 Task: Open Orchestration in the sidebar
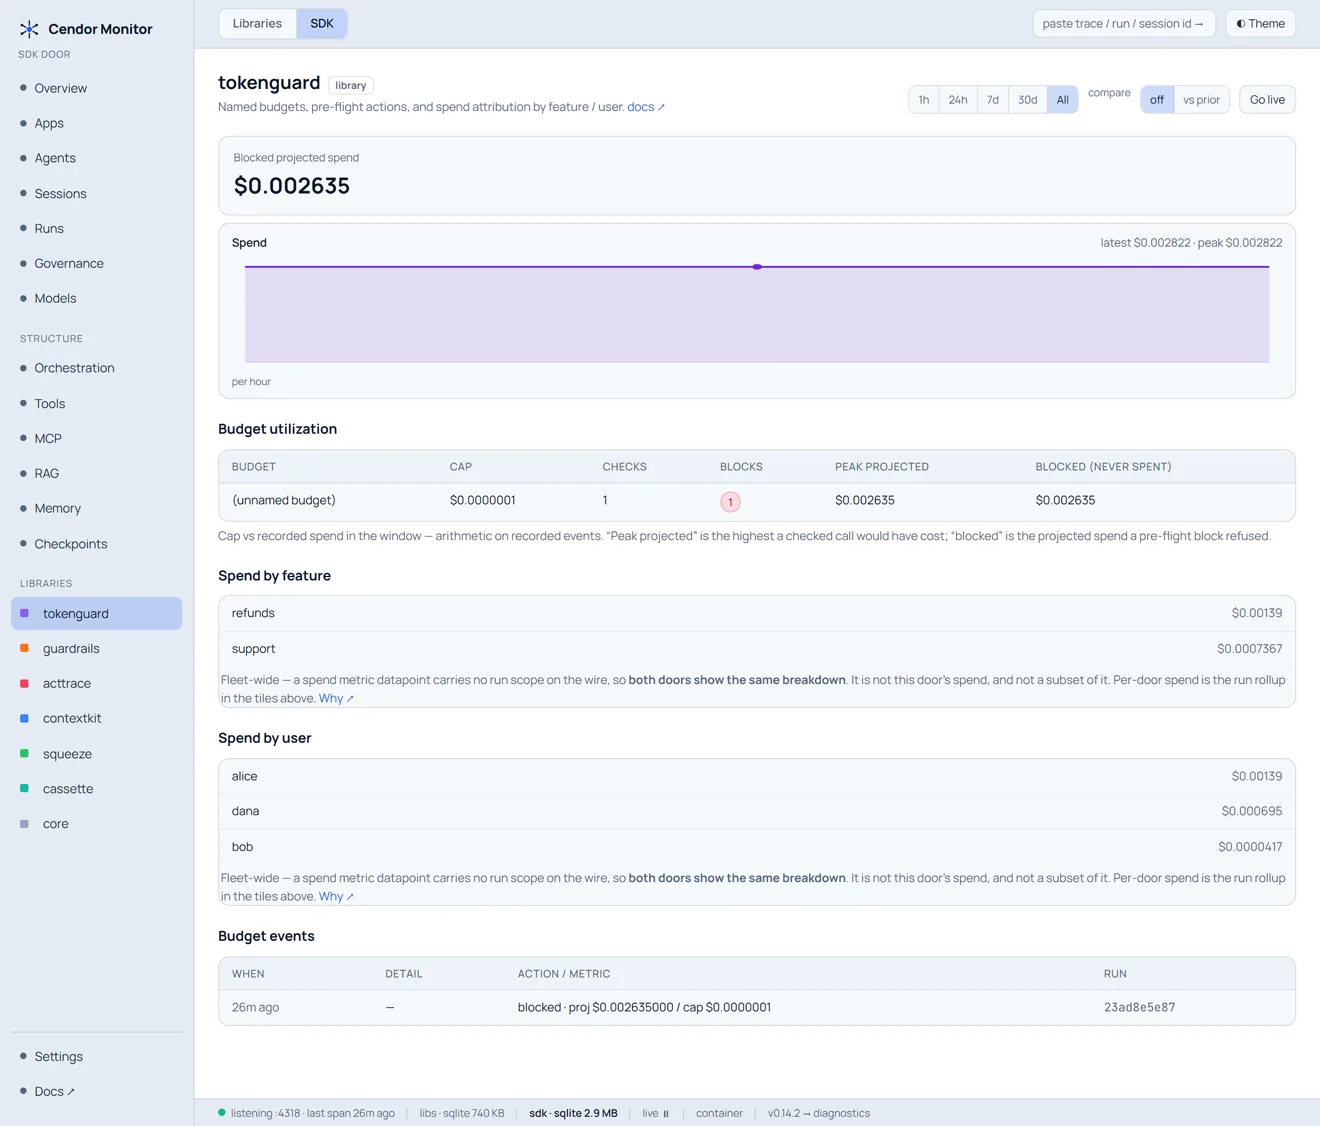point(96,368)
